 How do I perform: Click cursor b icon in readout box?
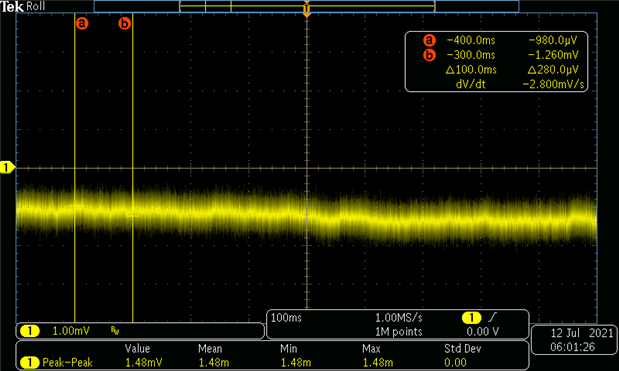[430, 55]
